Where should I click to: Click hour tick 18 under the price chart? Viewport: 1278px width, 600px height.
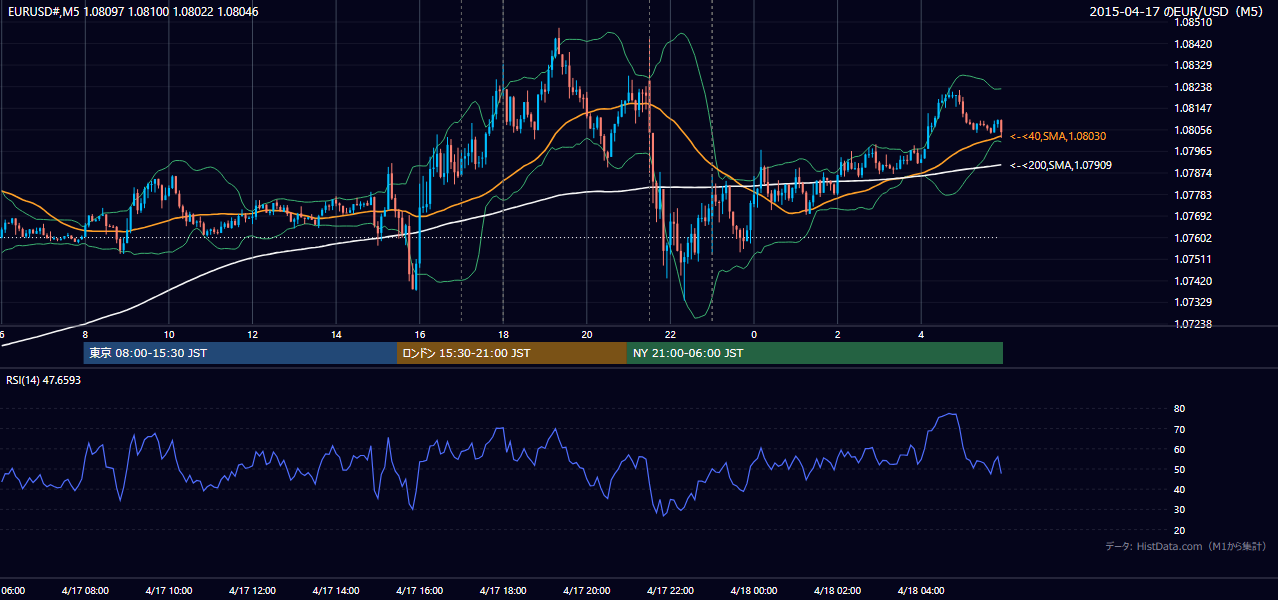click(503, 334)
